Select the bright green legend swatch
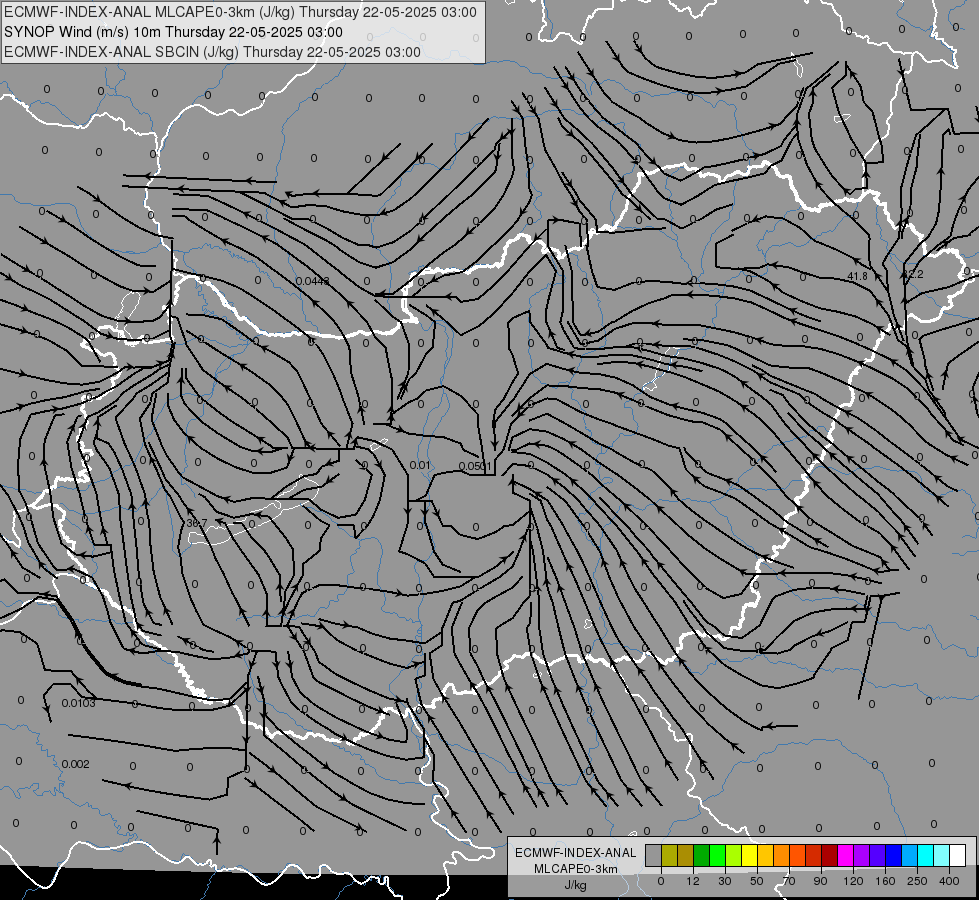This screenshot has height=900, width=979. pos(717,856)
